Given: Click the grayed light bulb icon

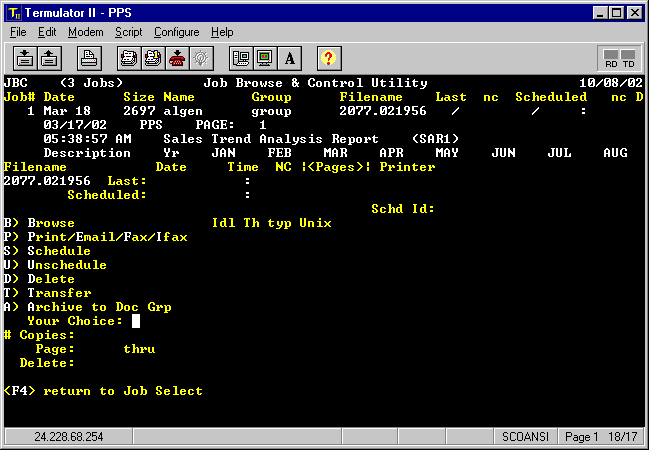Looking at the screenshot, I should [x=202, y=58].
